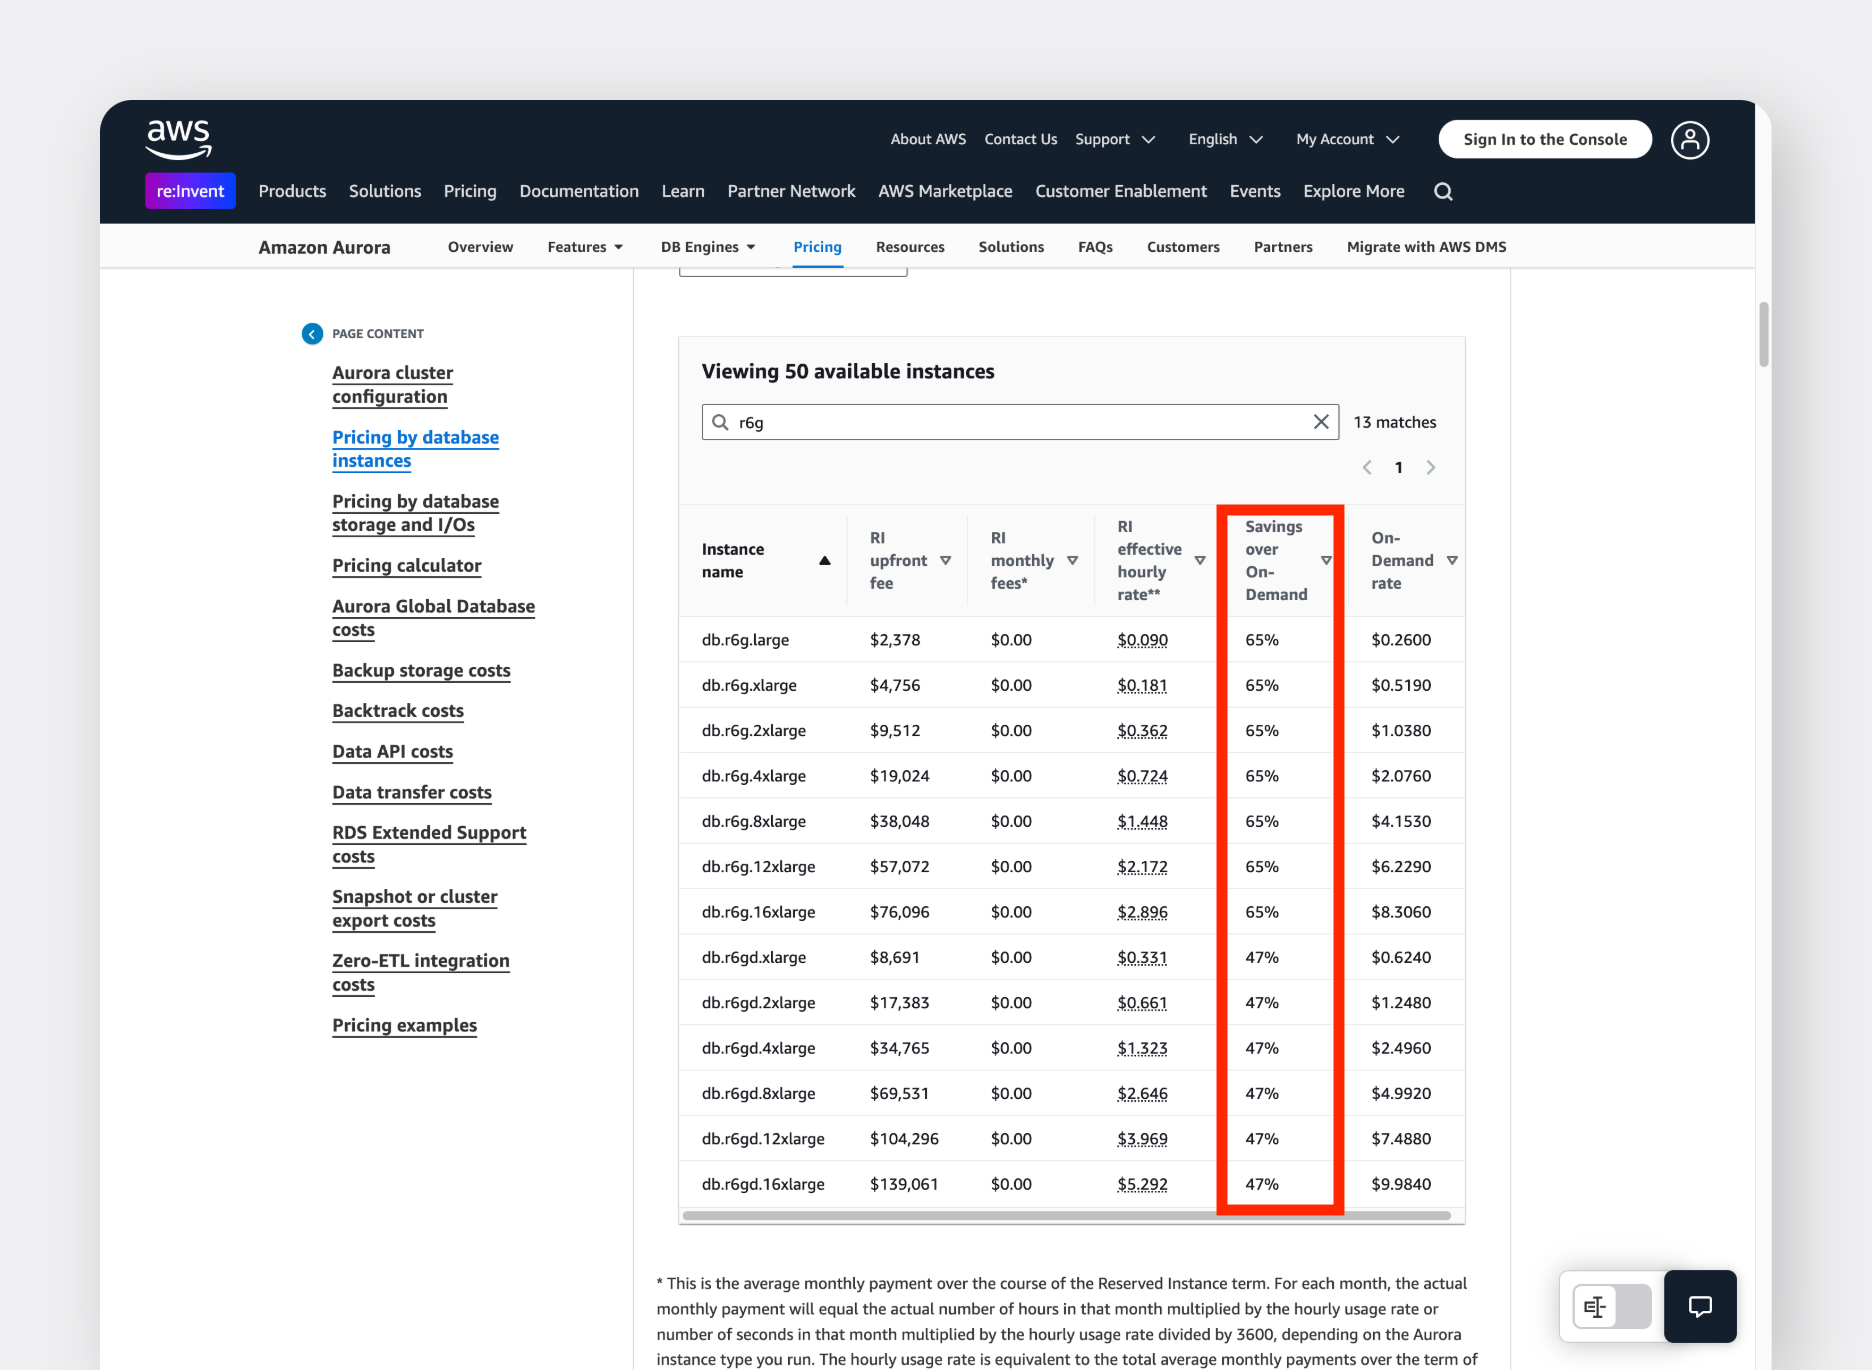Expand the My Account menu
Viewport: 1872px width, 1370px height.
(1347, 139)
